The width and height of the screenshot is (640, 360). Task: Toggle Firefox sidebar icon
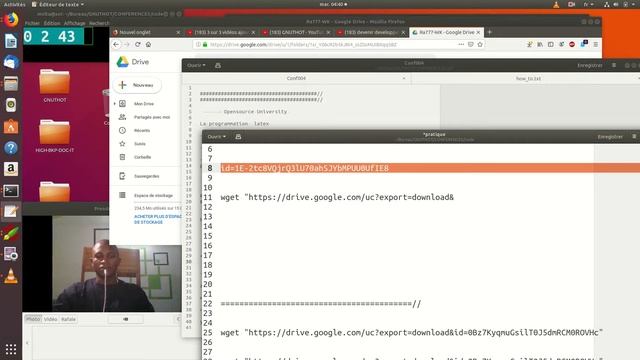(551, 44)
